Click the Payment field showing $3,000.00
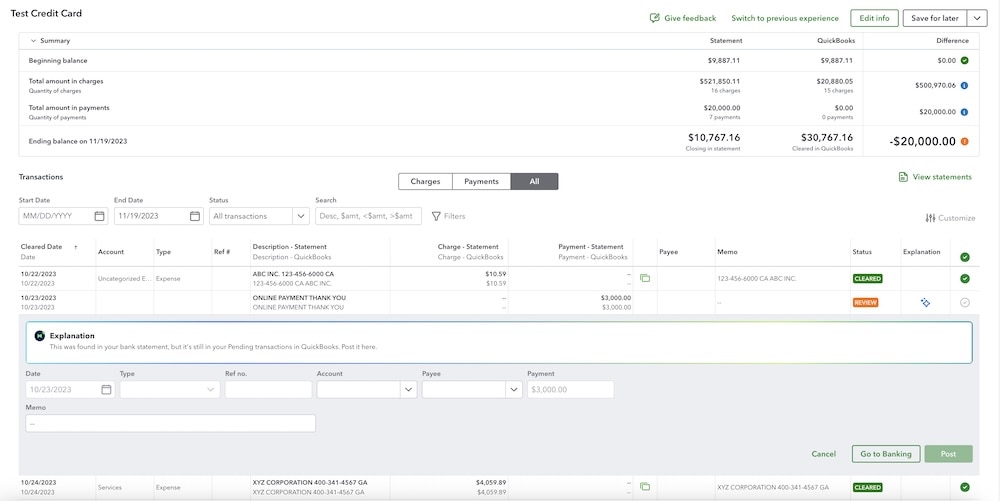The height and width of the screenshot is (501, 1000). 571,389
